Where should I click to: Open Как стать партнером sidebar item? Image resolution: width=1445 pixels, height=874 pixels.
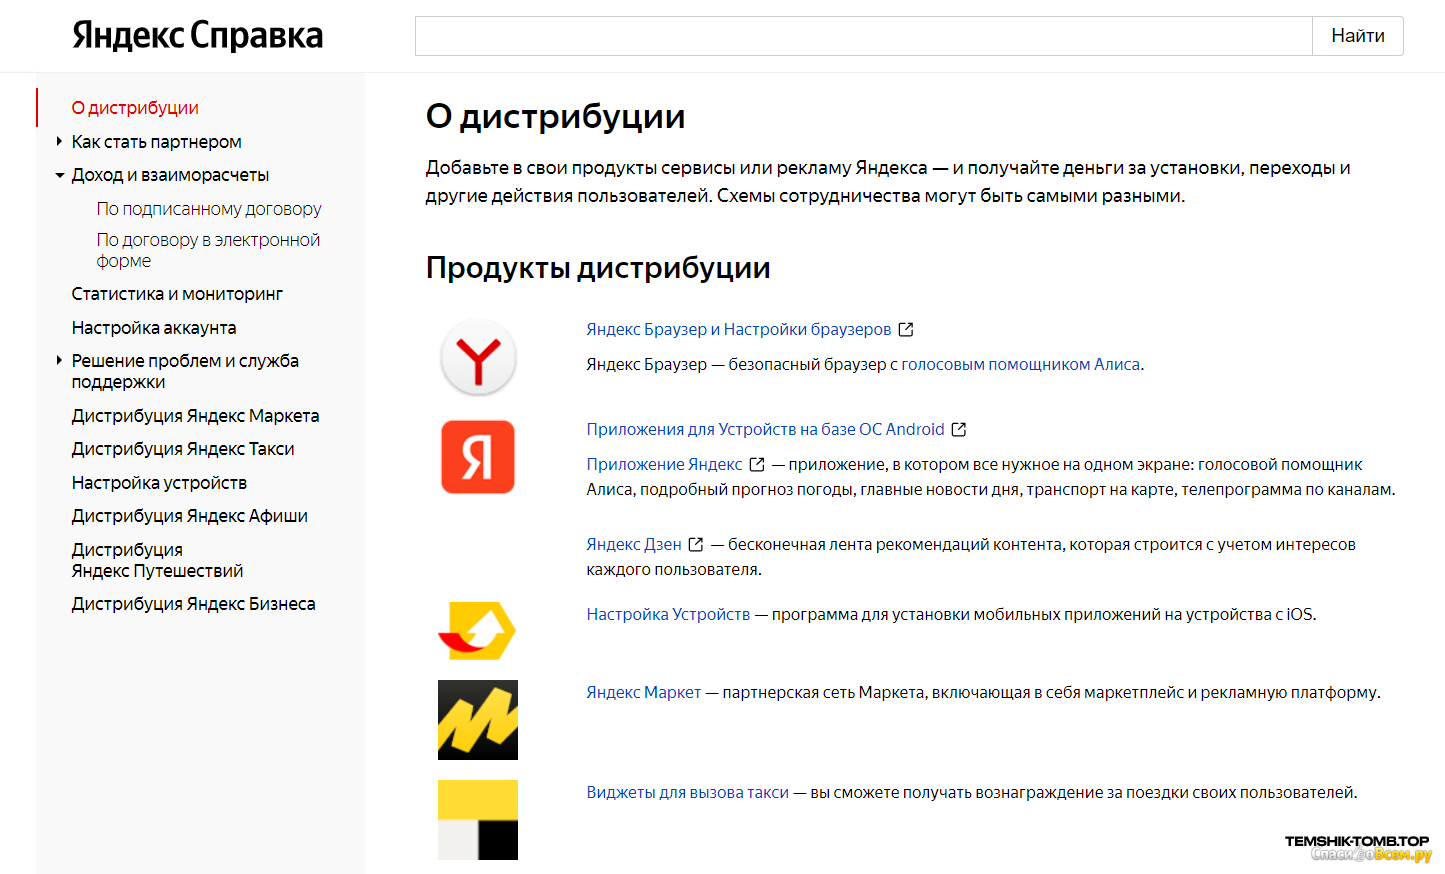(156, 142)
